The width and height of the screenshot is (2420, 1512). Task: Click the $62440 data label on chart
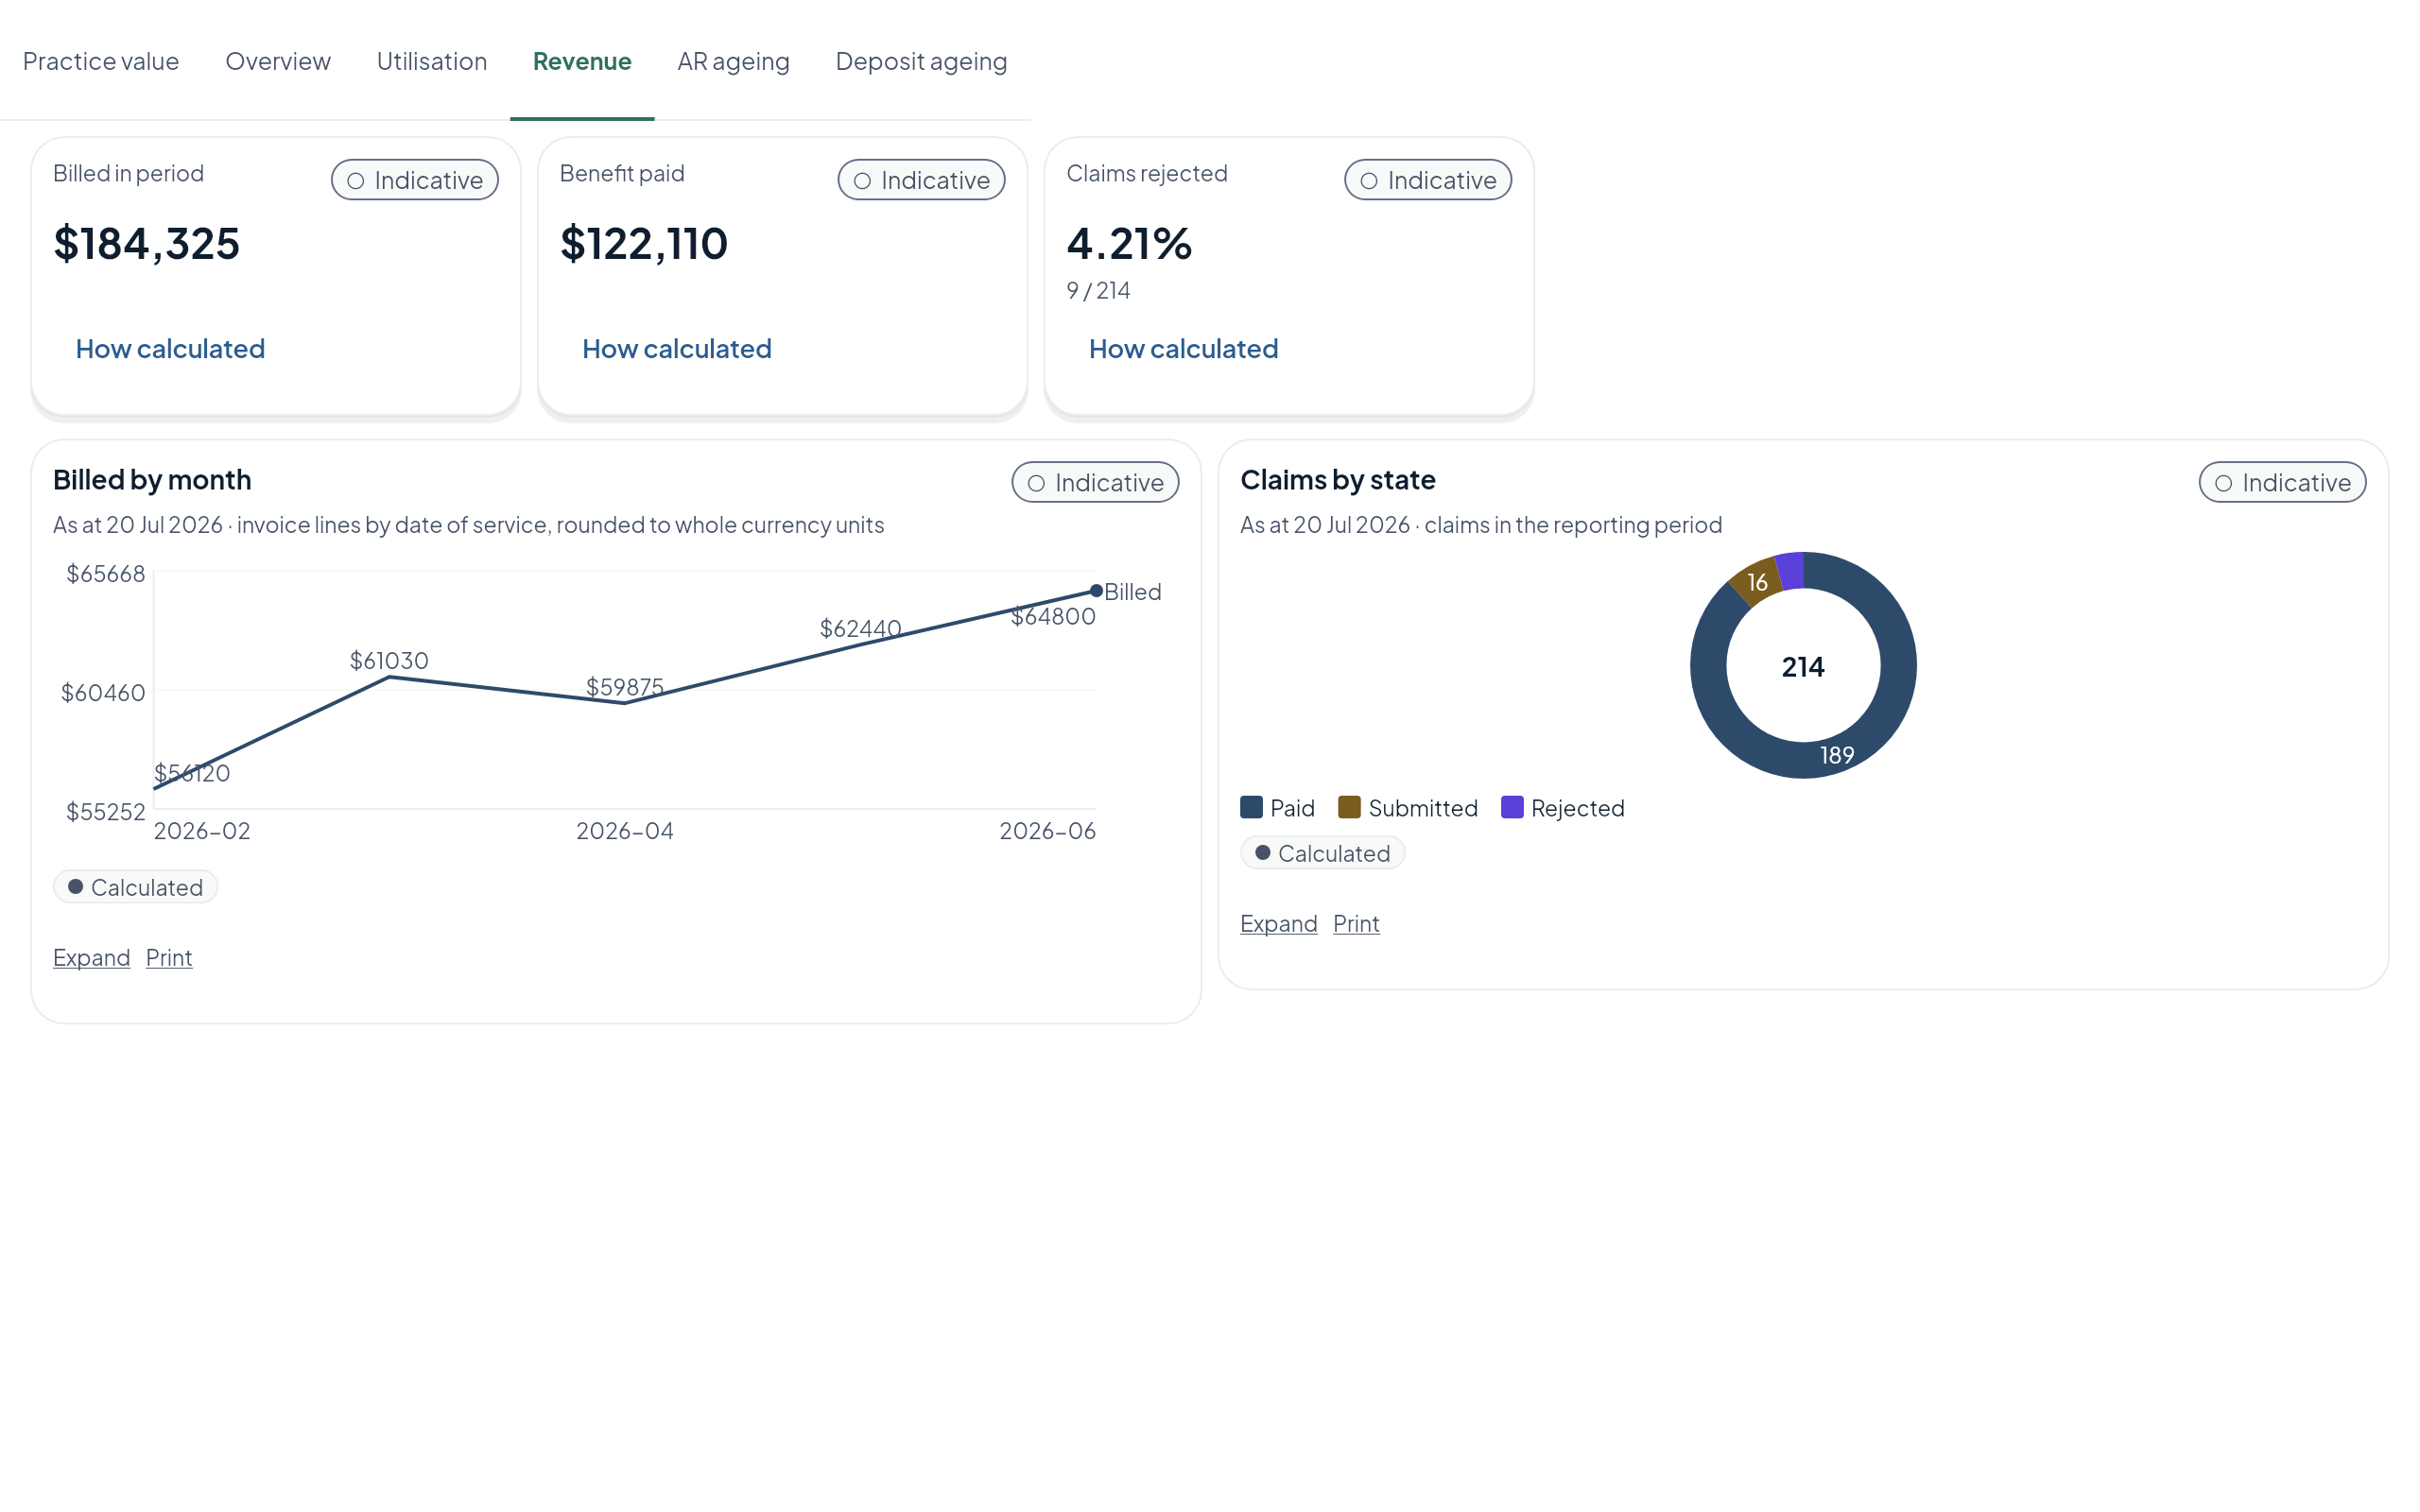click(x=860, y=628)
